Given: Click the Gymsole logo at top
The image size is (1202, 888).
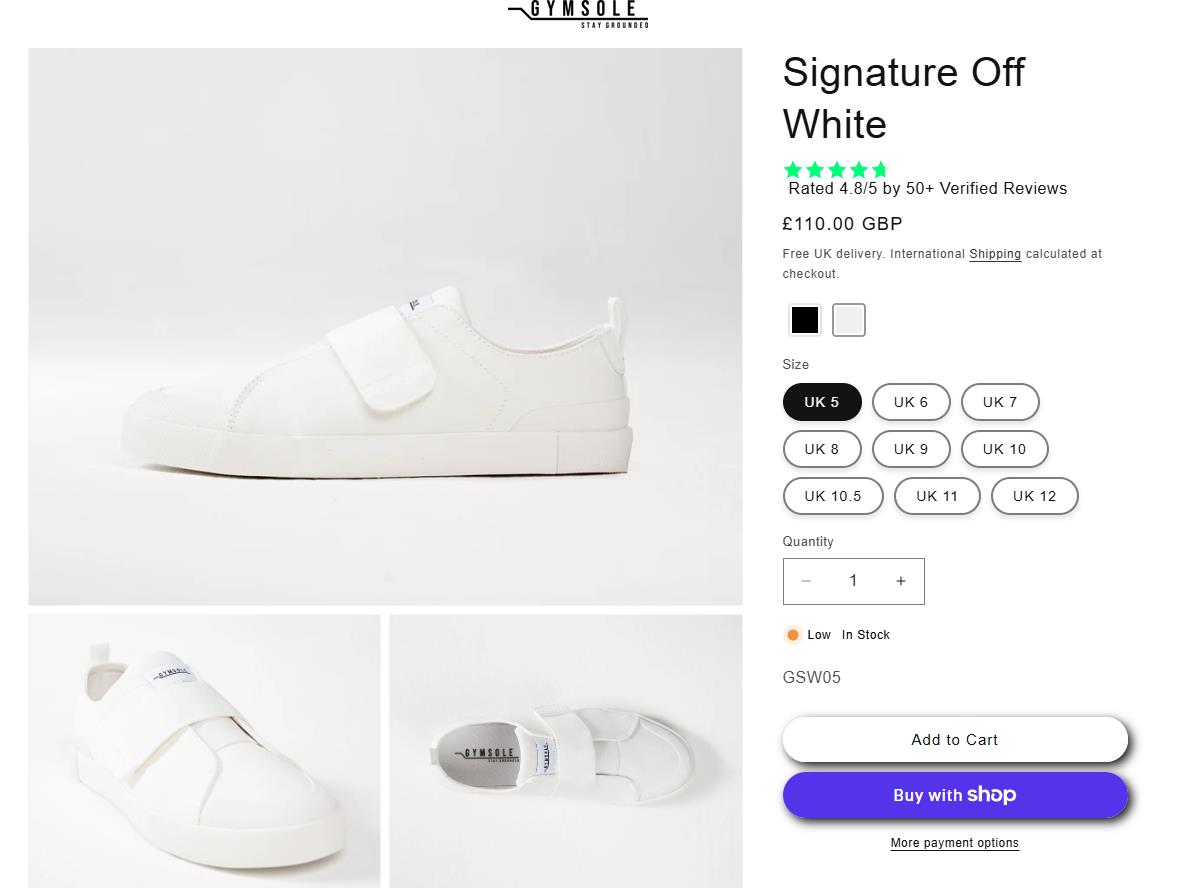Looking at the screenshot, I should [x=578, y=13].
